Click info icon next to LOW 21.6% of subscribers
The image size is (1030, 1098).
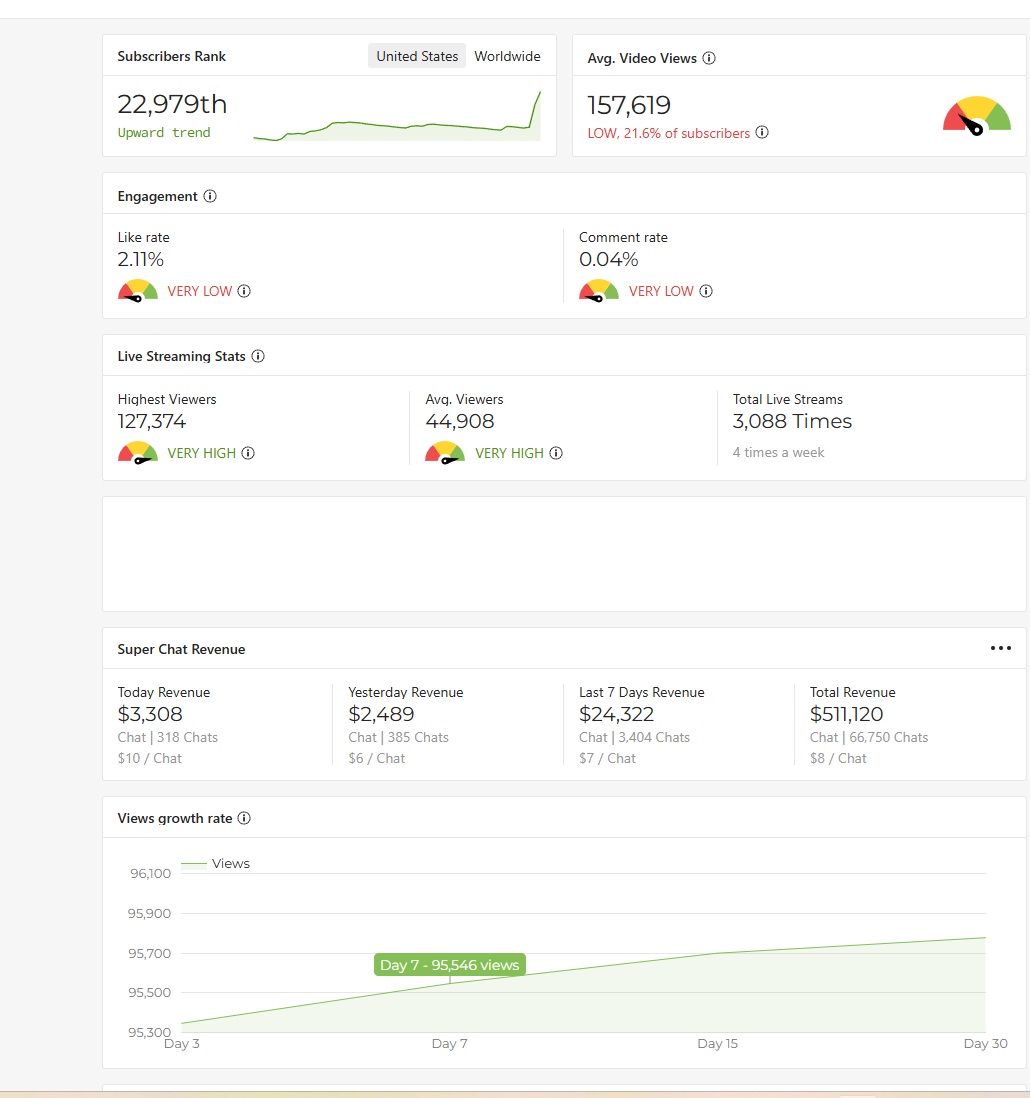click(x=762, y=132)
